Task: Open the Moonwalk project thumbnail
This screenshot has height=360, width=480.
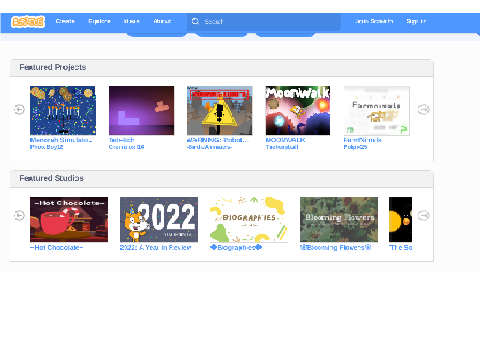Action: [x=298, y=110]
